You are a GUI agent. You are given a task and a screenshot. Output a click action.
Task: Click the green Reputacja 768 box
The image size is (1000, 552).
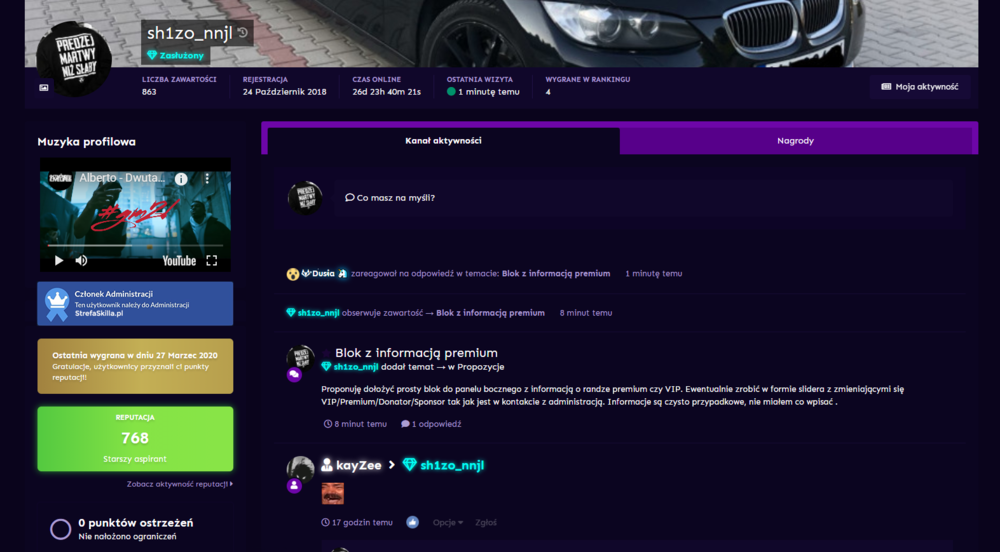coord(135,439)
